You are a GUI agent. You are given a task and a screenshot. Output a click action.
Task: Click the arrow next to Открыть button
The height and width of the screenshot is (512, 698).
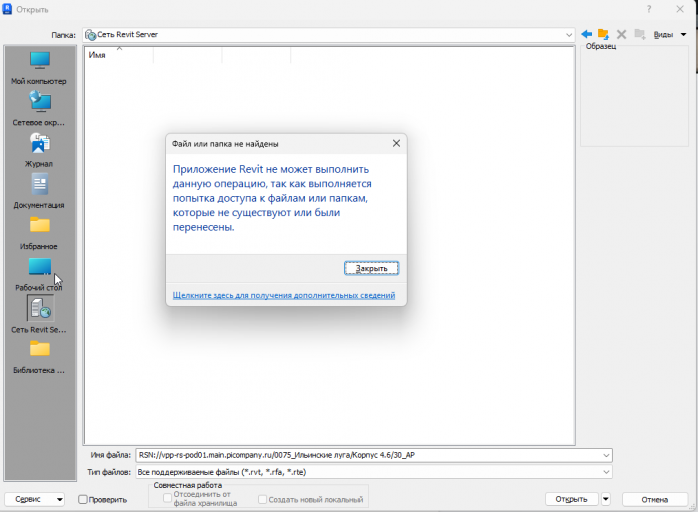point(605,500)
